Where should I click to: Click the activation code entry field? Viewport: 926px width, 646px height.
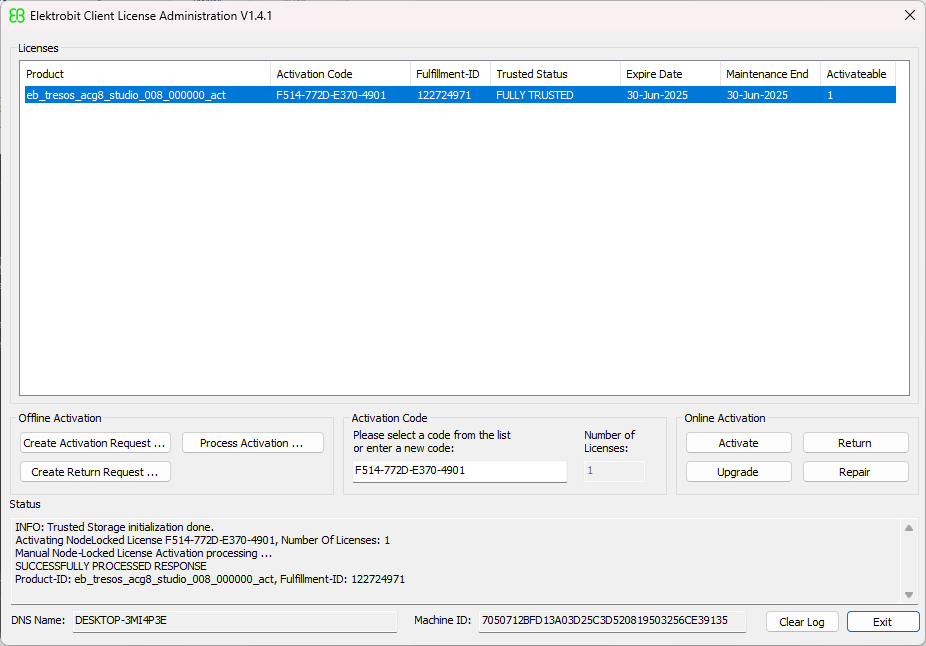click(459, 470)
